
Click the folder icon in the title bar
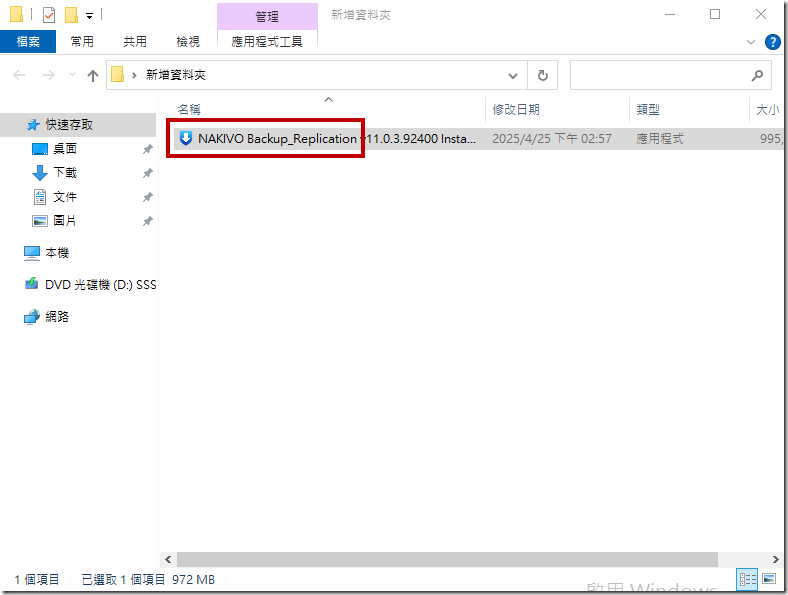pos(16,15)
